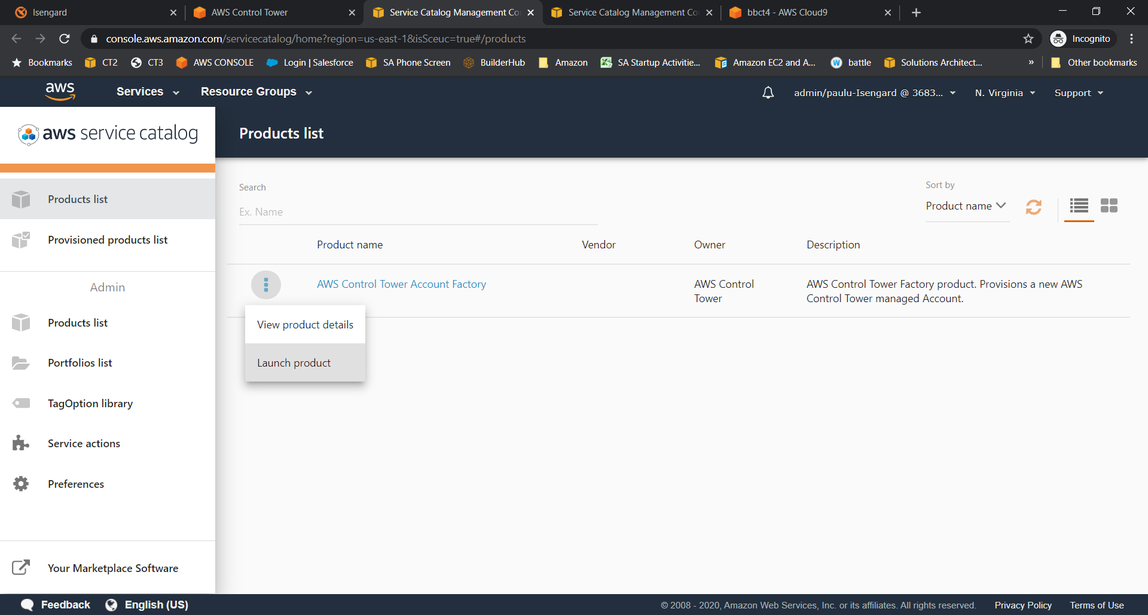1148x615 pixels.
Task: Open the SA Startup Activities bookmark
Action: (650, 63)
